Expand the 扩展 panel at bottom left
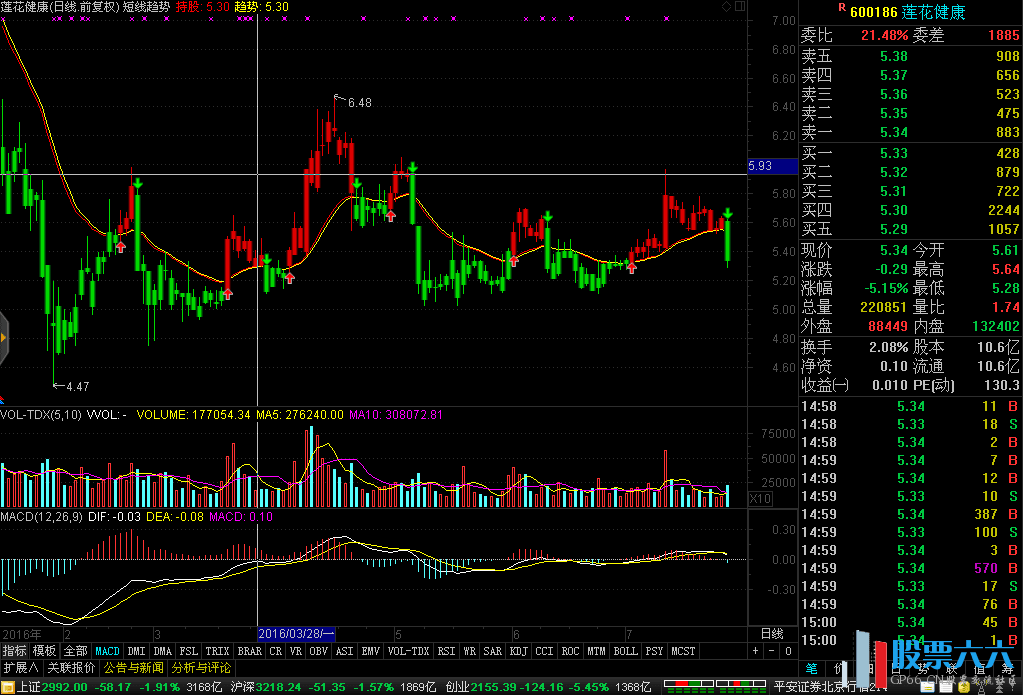This screenshot has height=695, width=1023. (20, 667)
